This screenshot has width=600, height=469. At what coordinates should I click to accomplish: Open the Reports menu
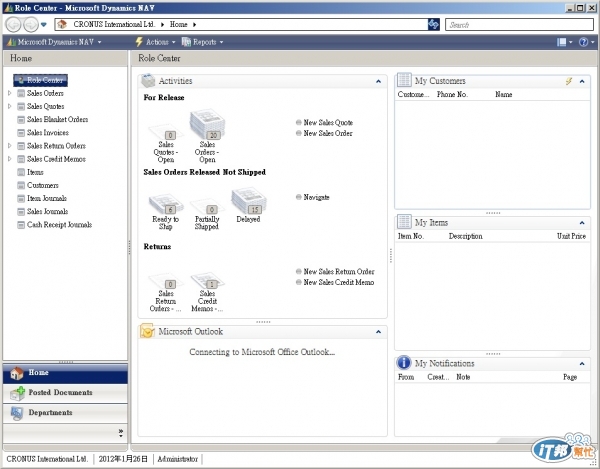coord(202,42)
